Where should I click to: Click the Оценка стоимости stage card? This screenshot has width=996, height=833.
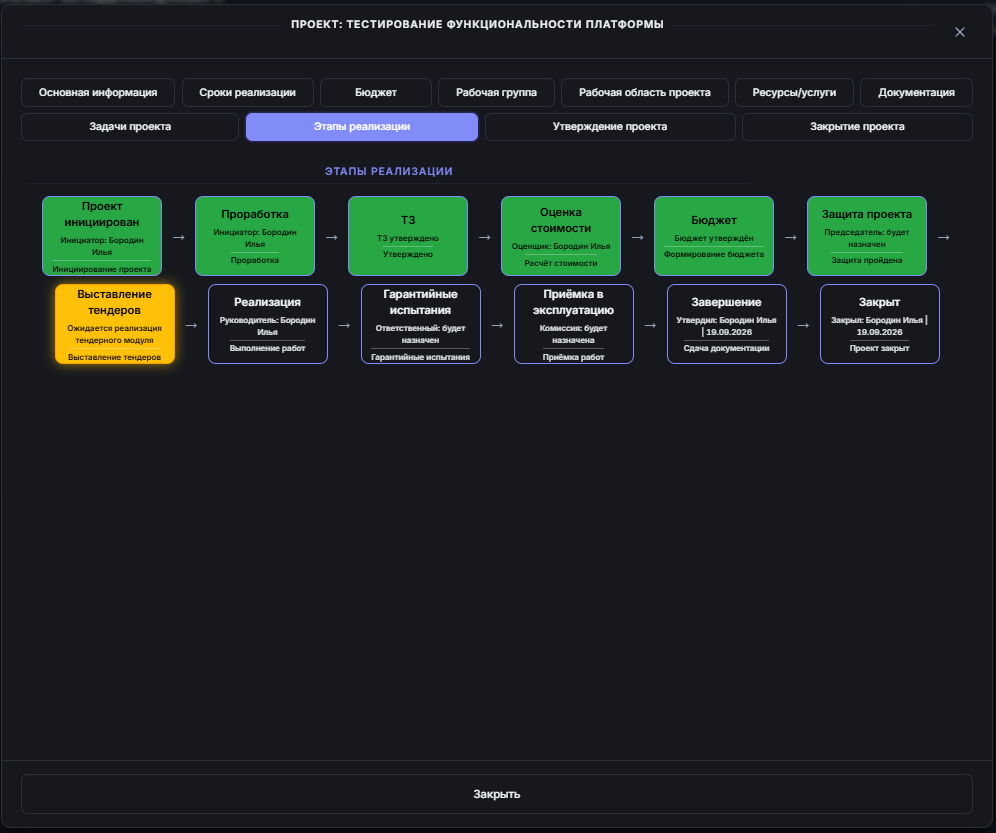(x=561, y=236)
